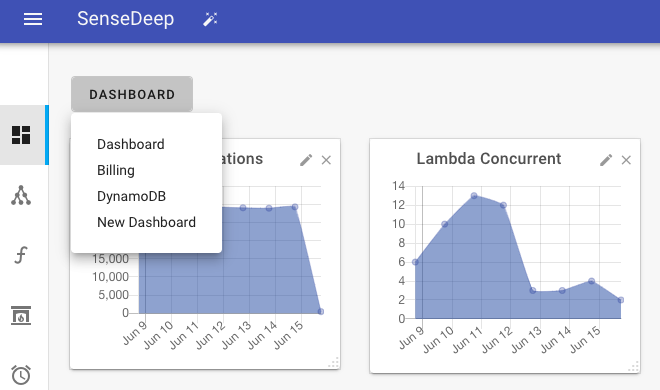Edit the invocations widget via pencil icon
Viewport: 660px width, 390px height.
pos(306,160)
